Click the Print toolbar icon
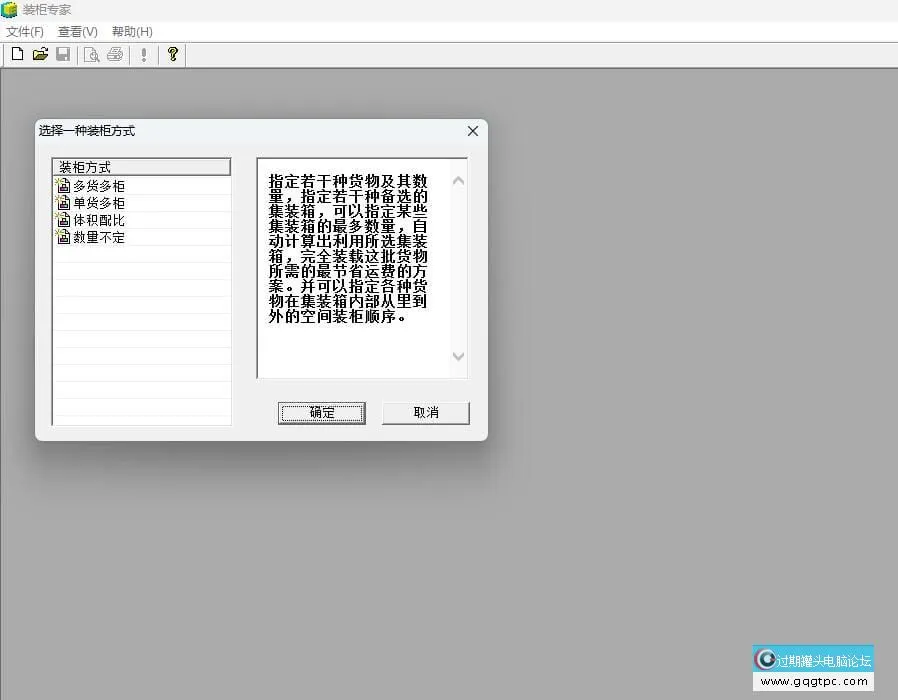 click(x=115, y=54)
